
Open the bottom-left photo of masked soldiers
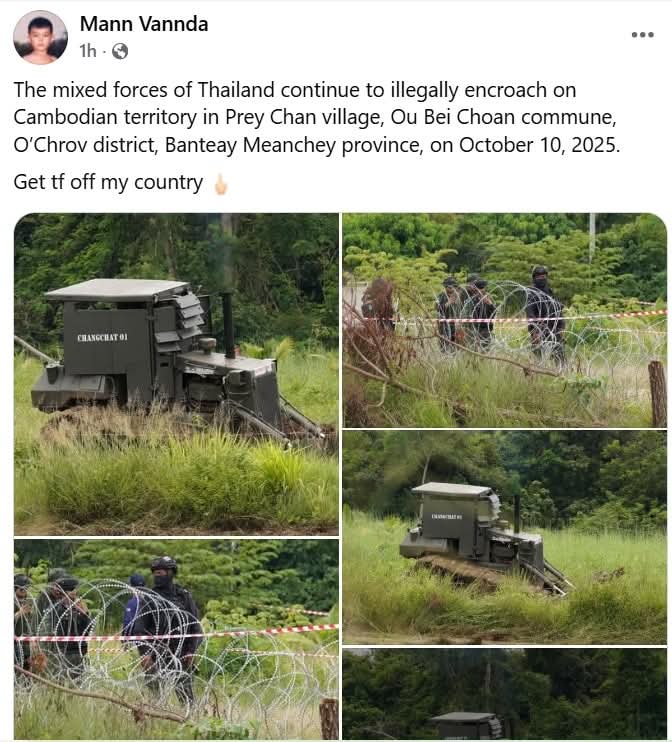point(176,639)
